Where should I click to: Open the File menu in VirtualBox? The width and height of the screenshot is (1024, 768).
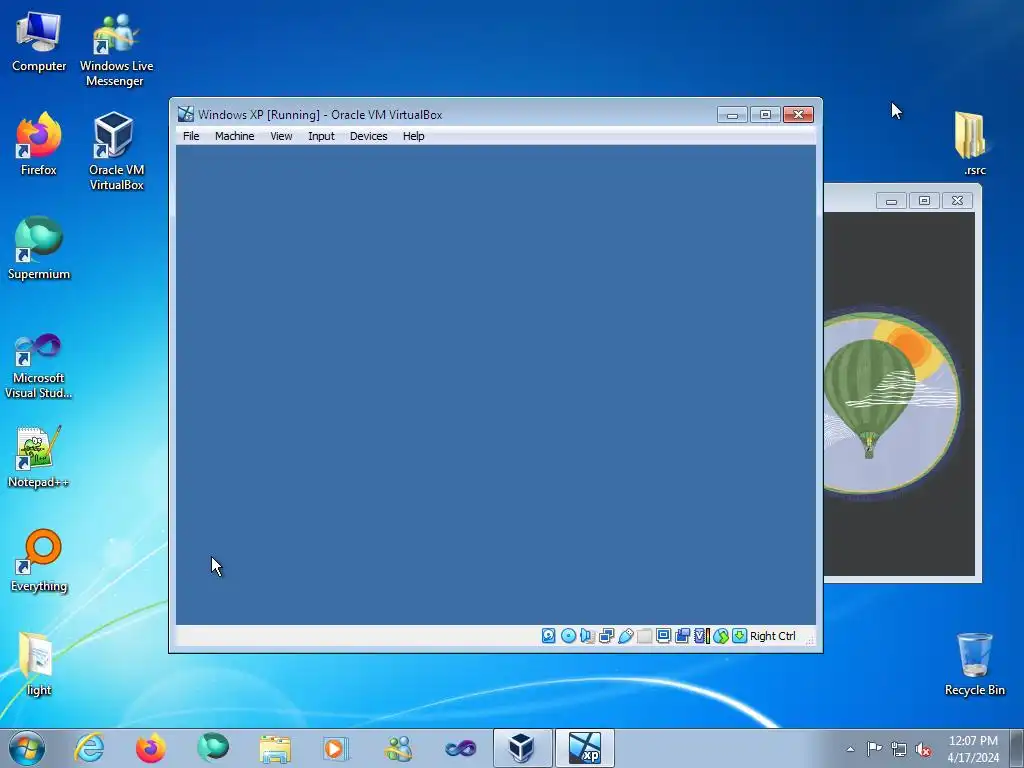point(191,136)
